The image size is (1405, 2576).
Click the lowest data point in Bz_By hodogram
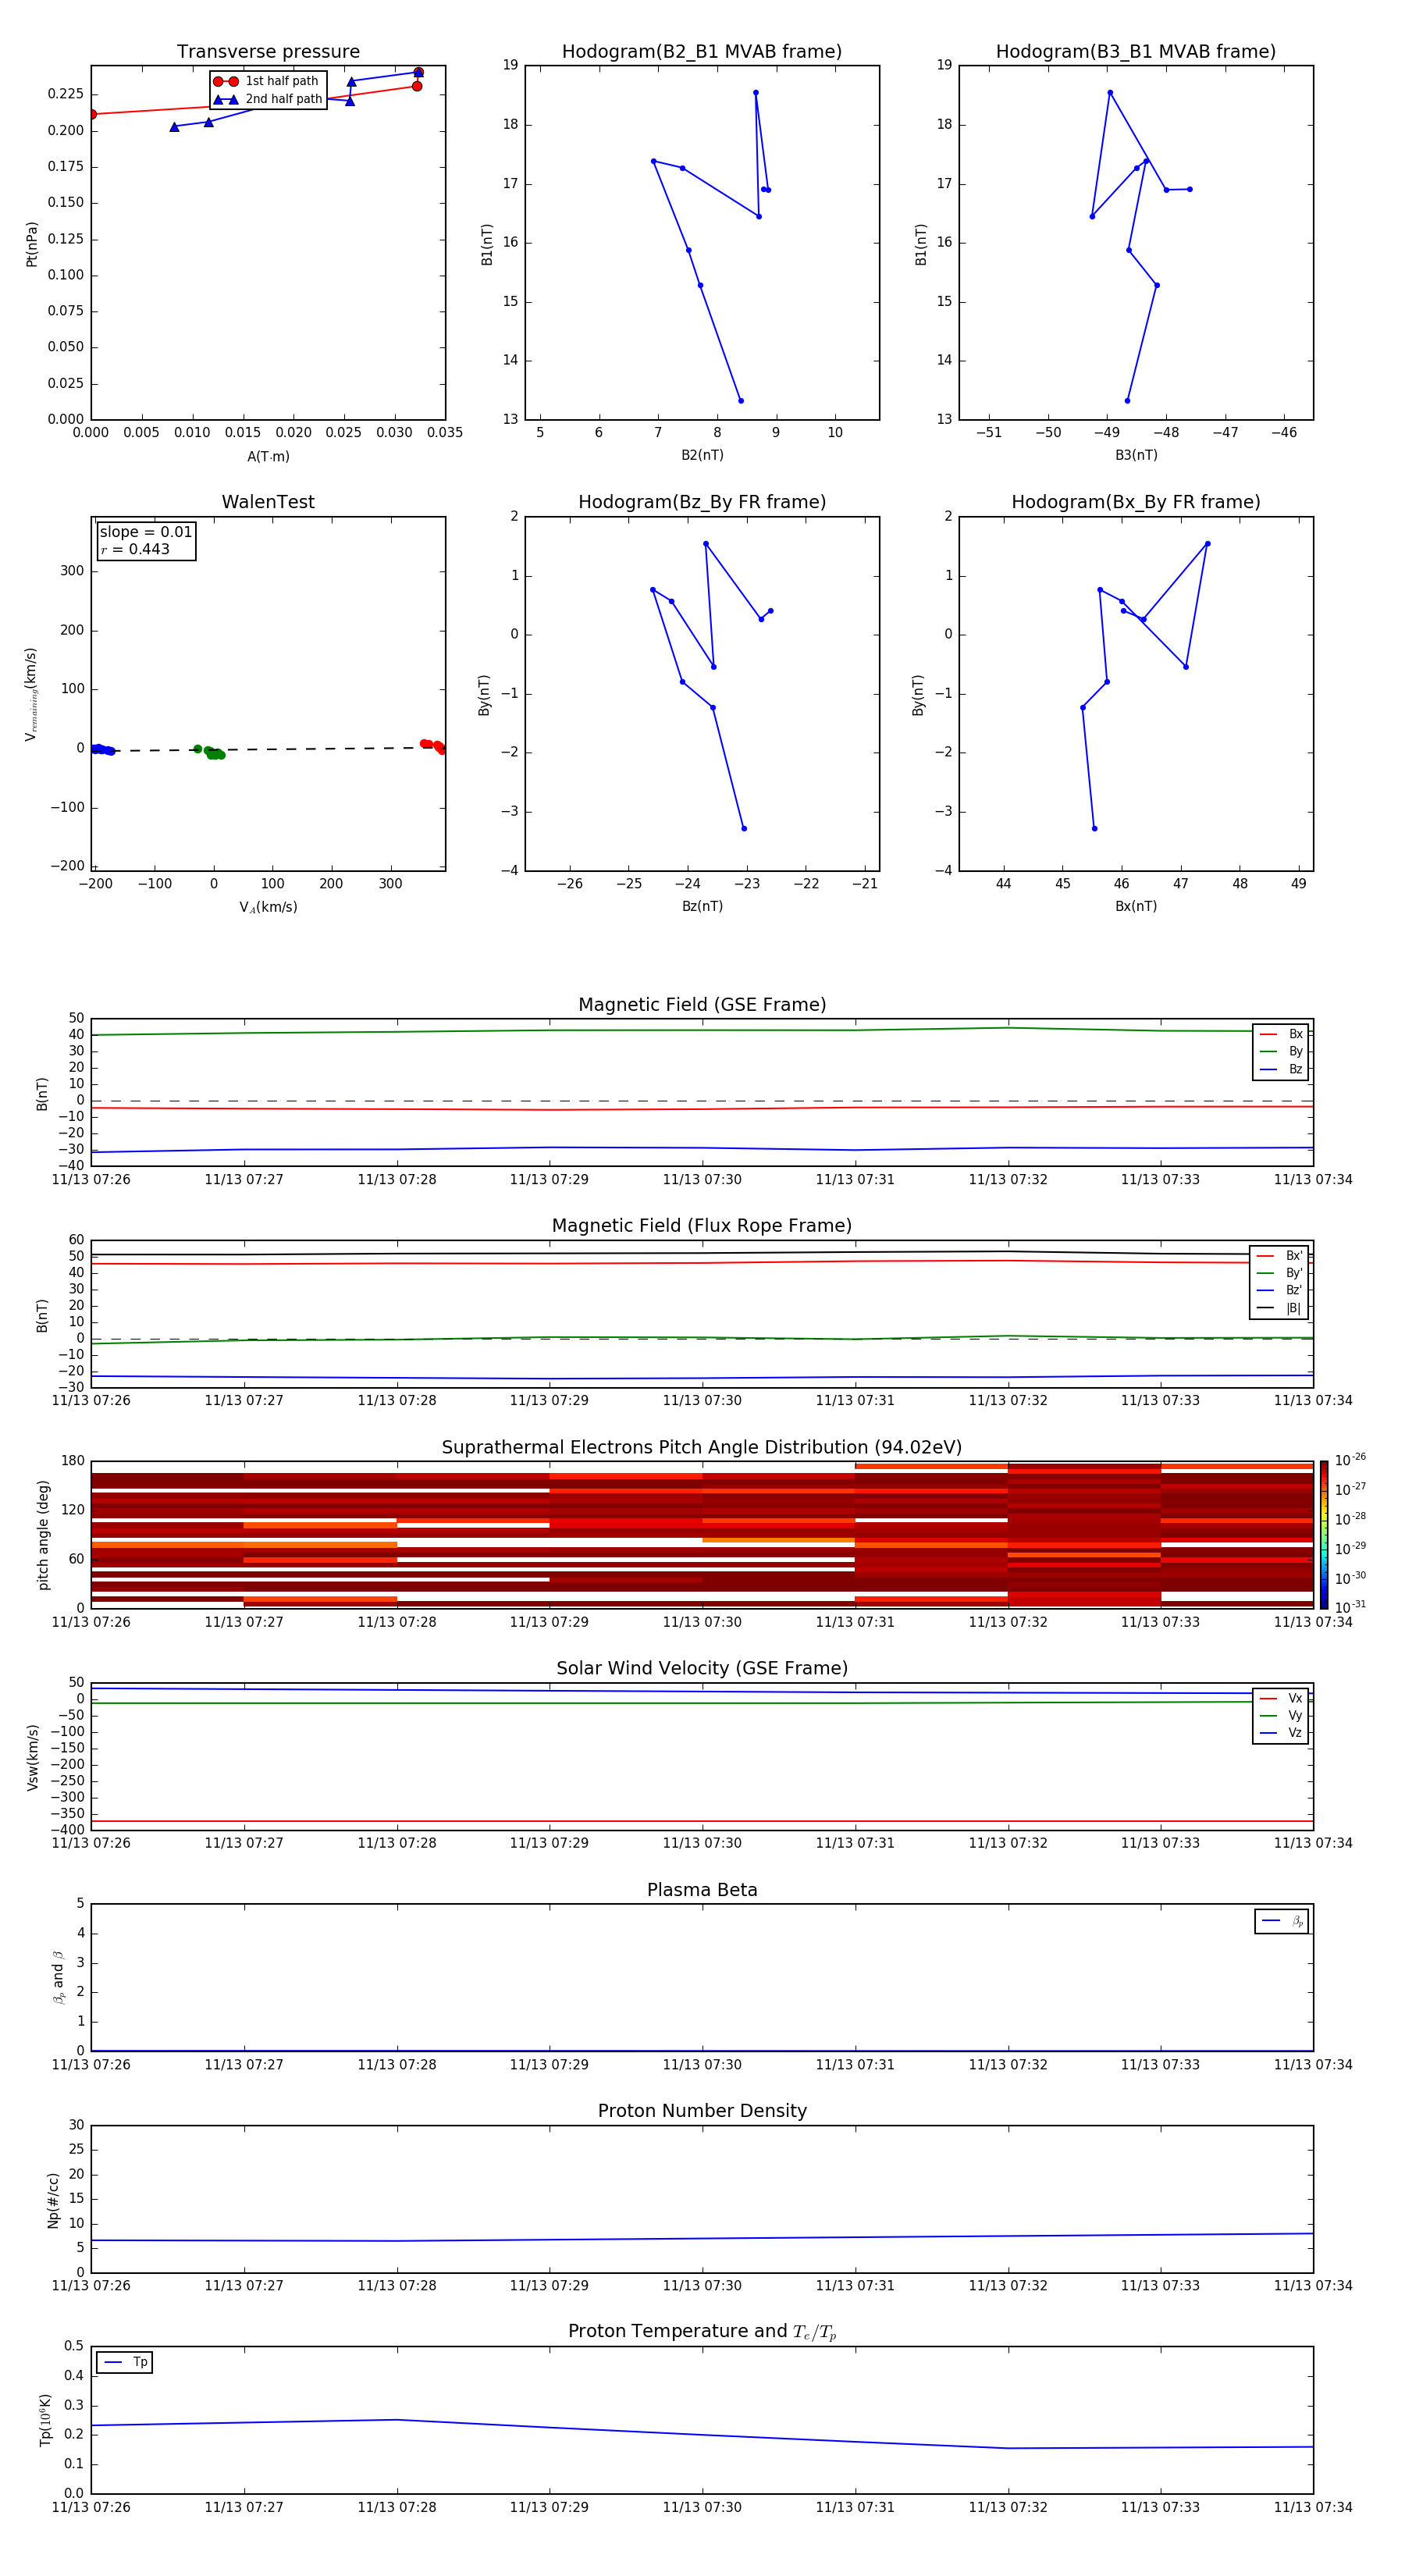tap(744, 828)
